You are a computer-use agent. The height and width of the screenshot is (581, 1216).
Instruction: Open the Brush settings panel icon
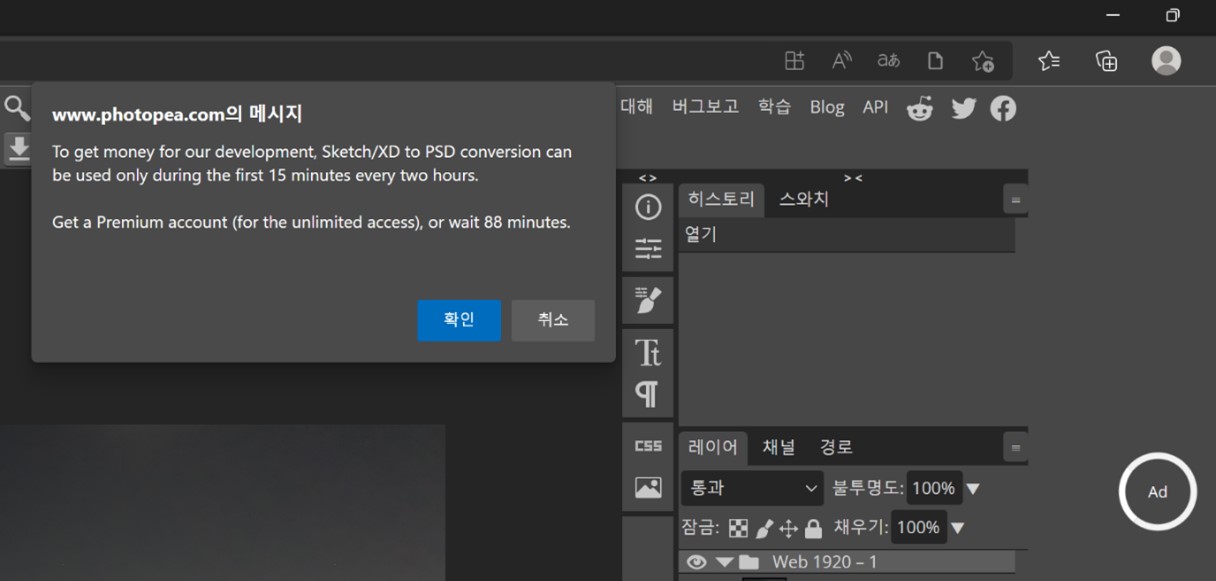coord(648,299)
